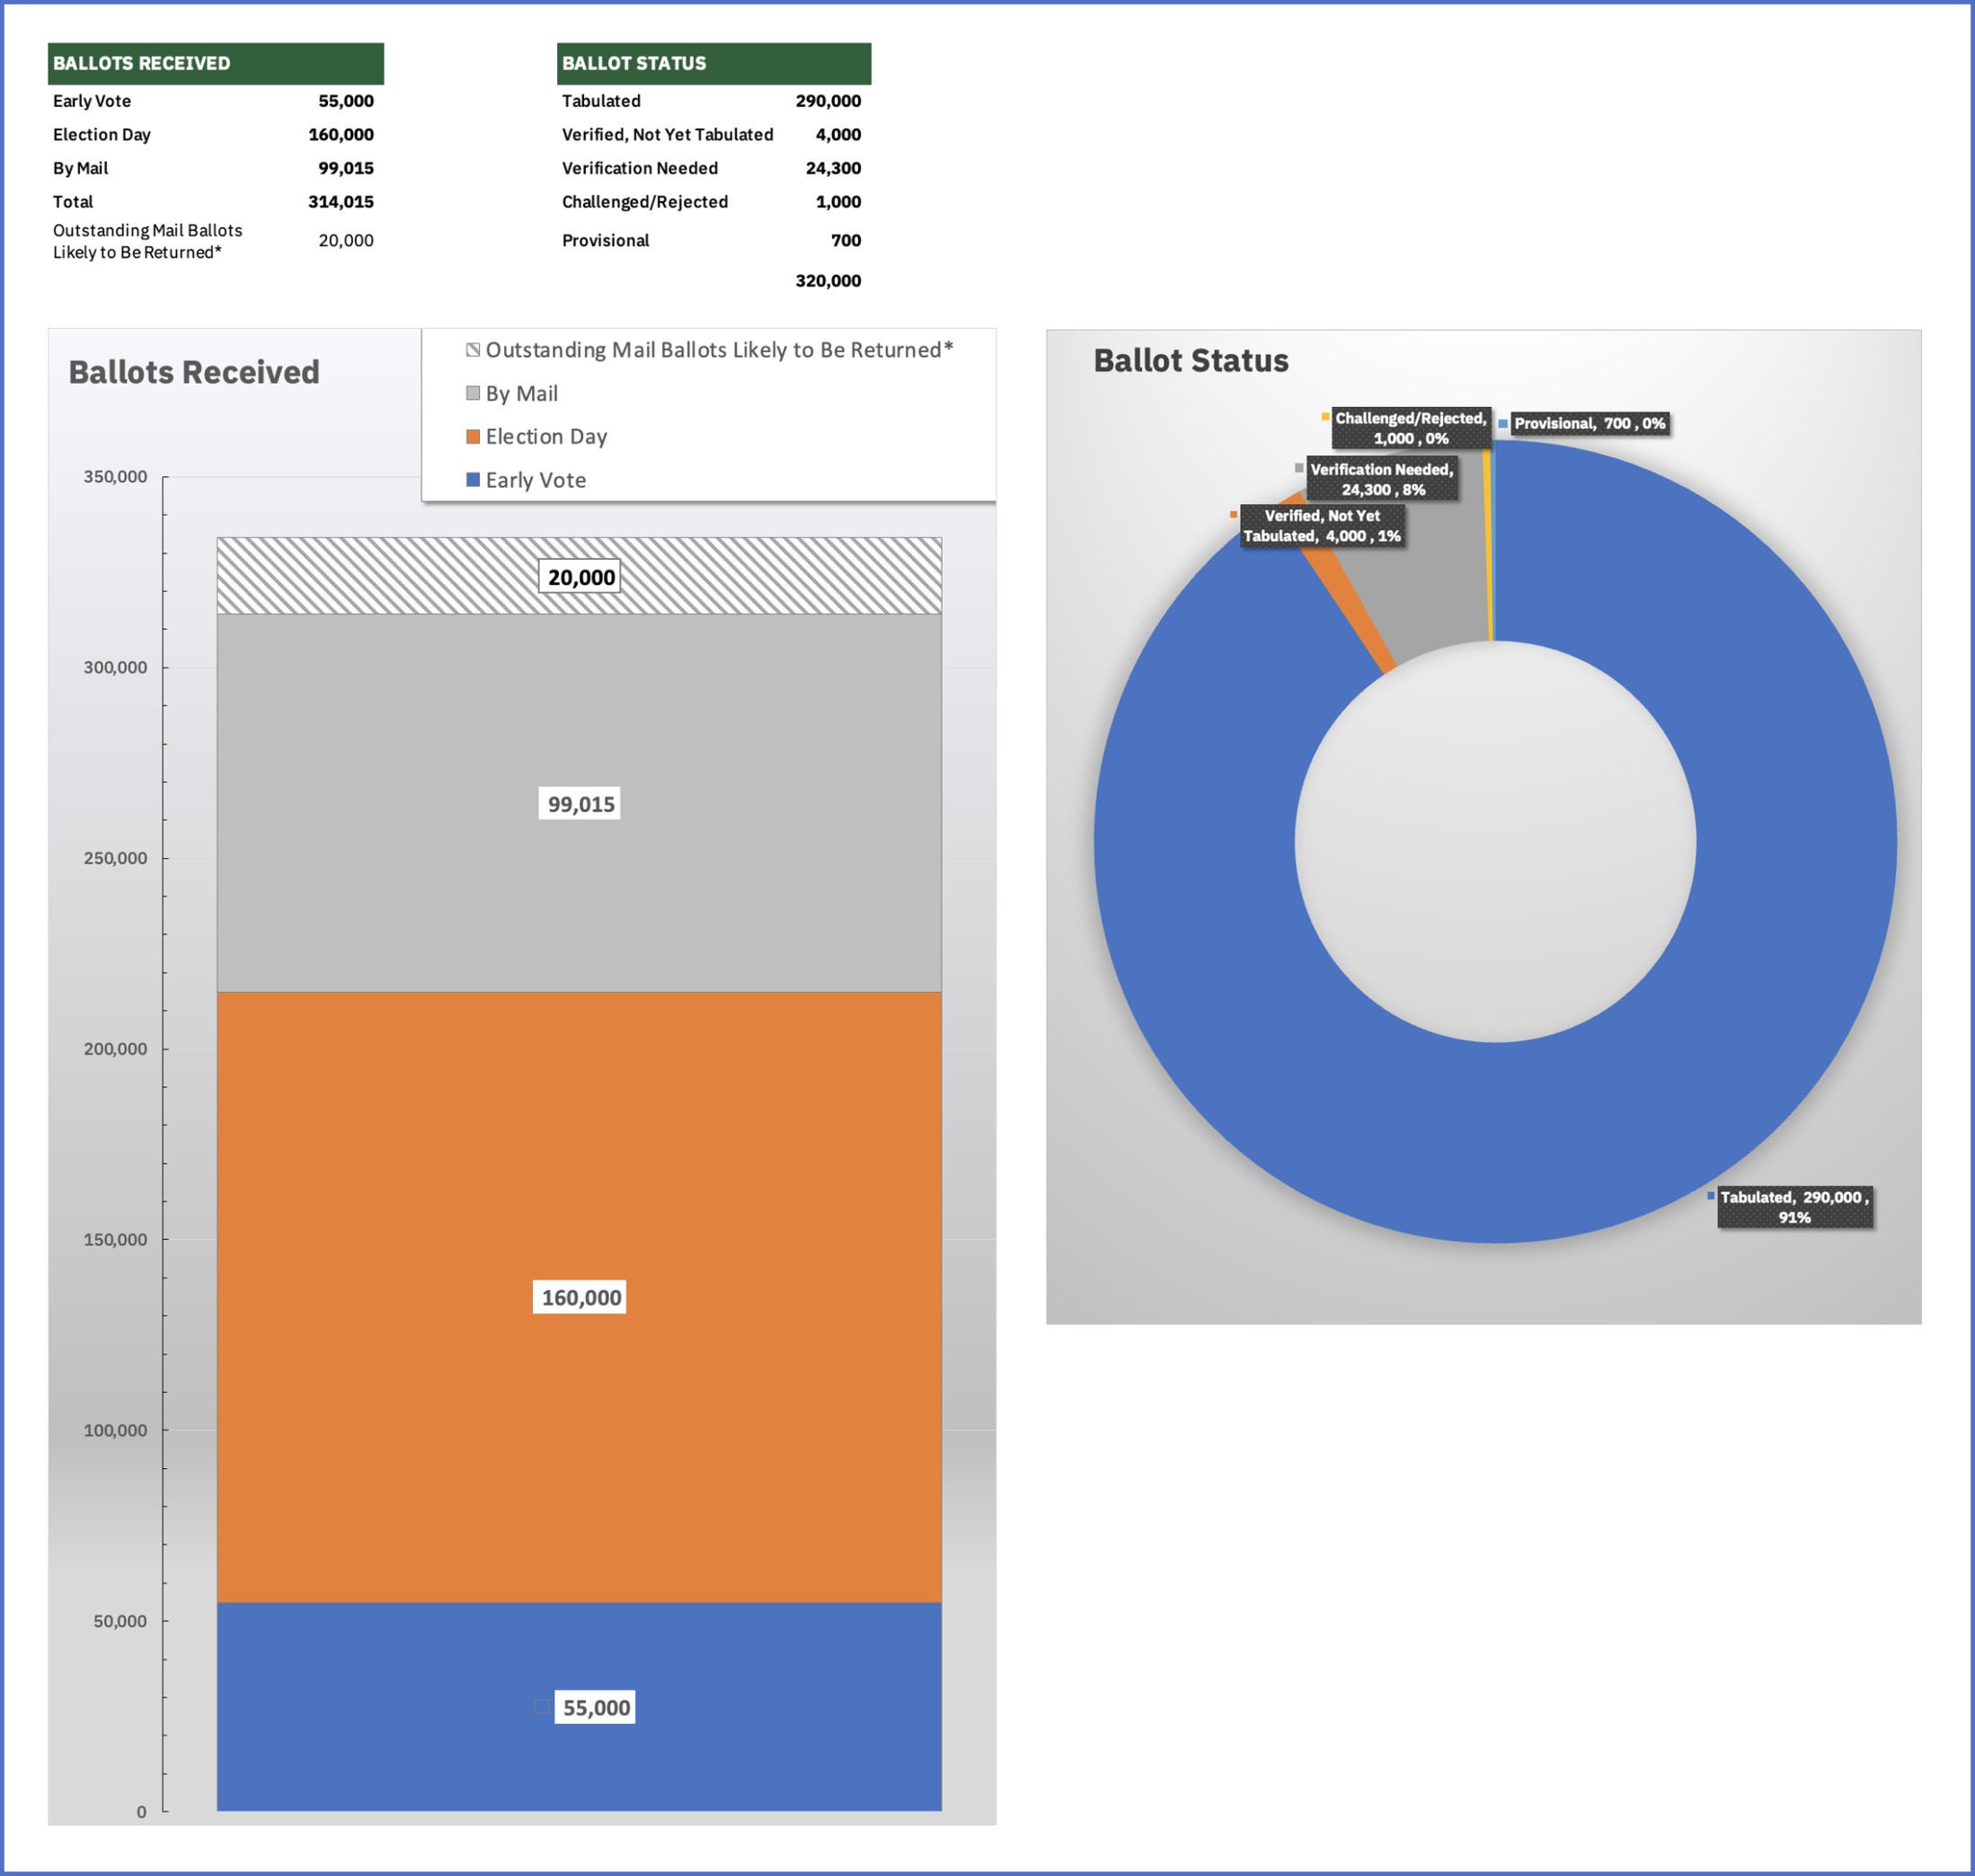This screenshot has width=1975, height=1876.
Task: Select the Verification Needed callout marker
Action: click(x=1300, y=469)
